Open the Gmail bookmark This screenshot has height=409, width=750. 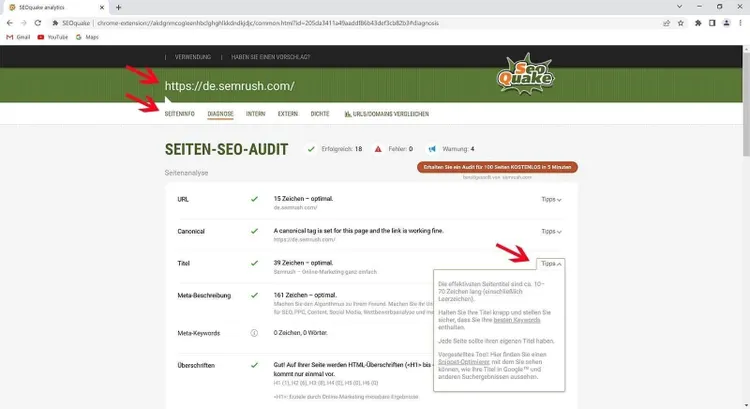click(x=18, y=37)
